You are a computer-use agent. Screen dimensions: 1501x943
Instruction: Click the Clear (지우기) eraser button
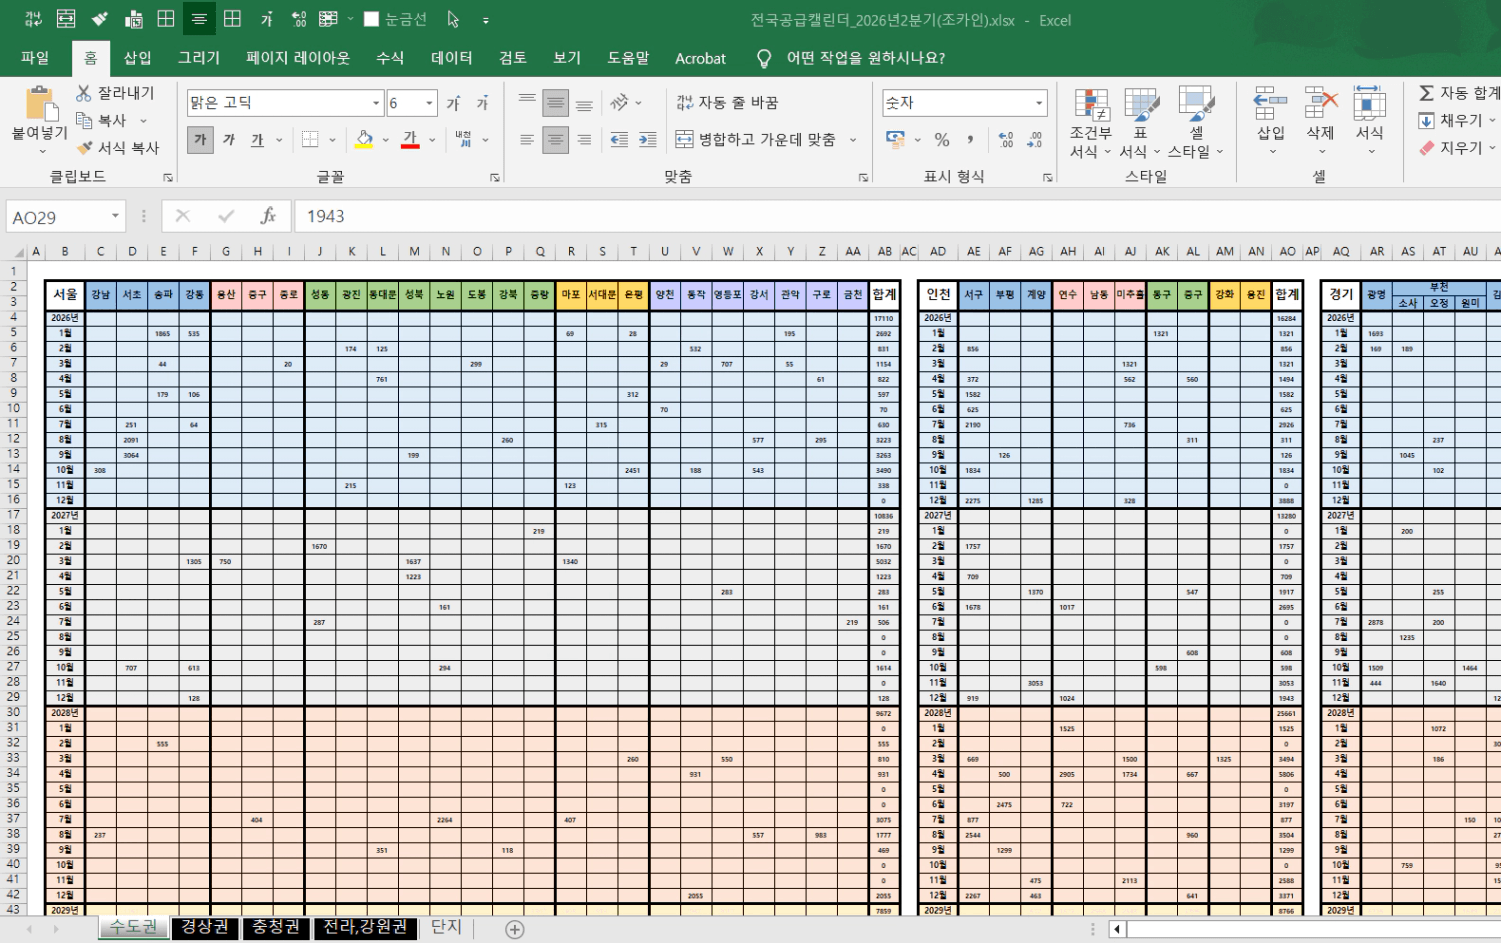click(1456, 147)
